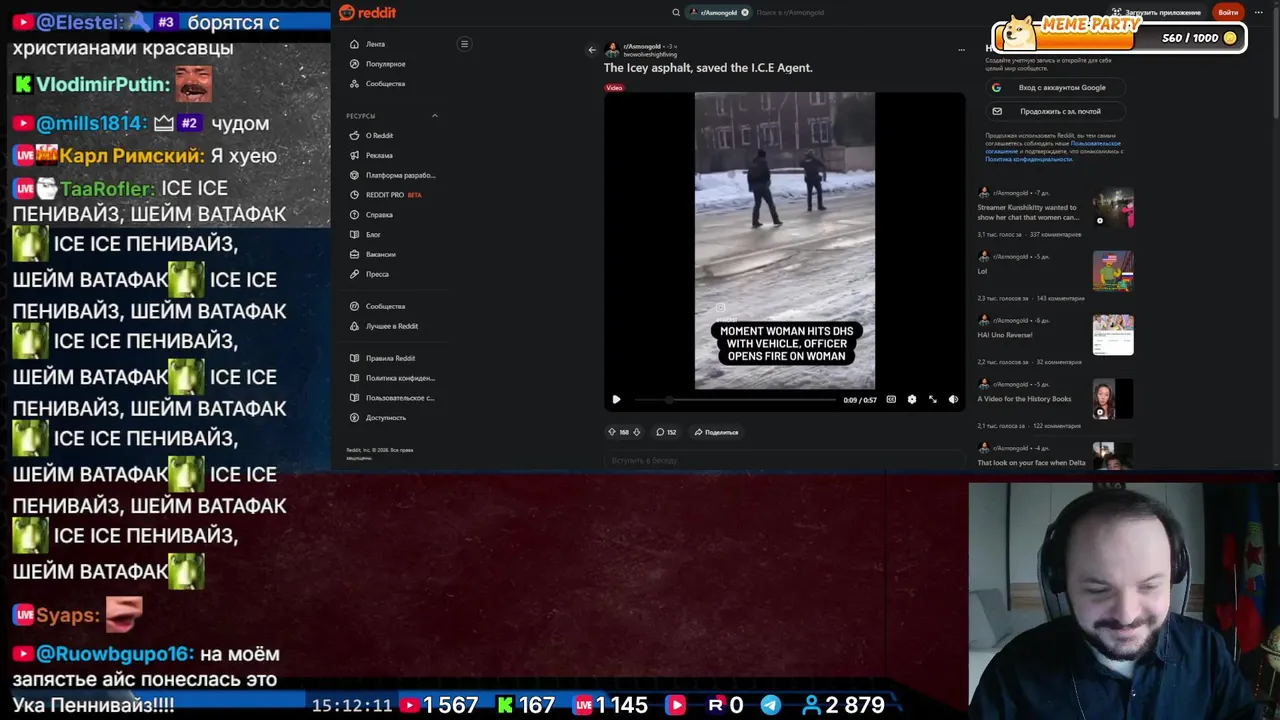1280x720 pixels.
Task: Open Популярное in Reddit sidebar
Action: (385, 64)
